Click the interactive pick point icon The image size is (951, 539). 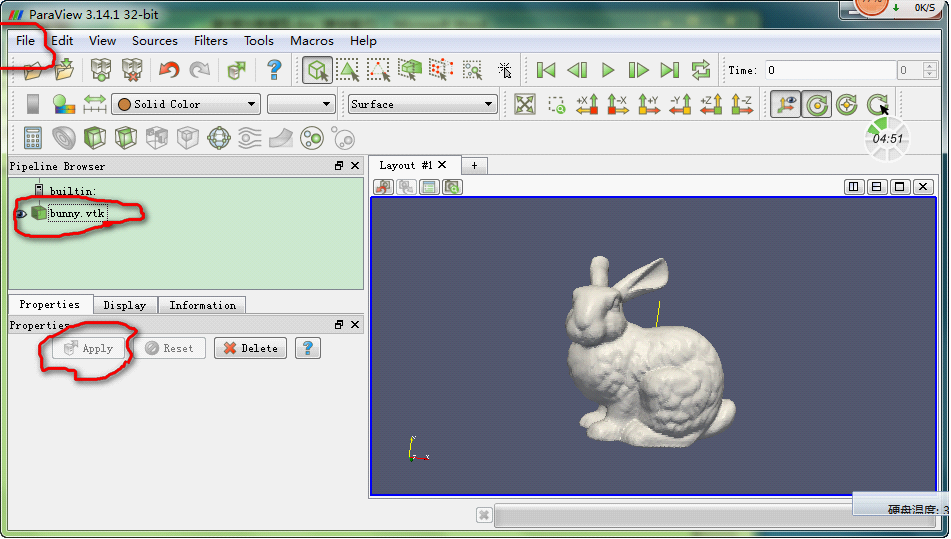[505, 70]
